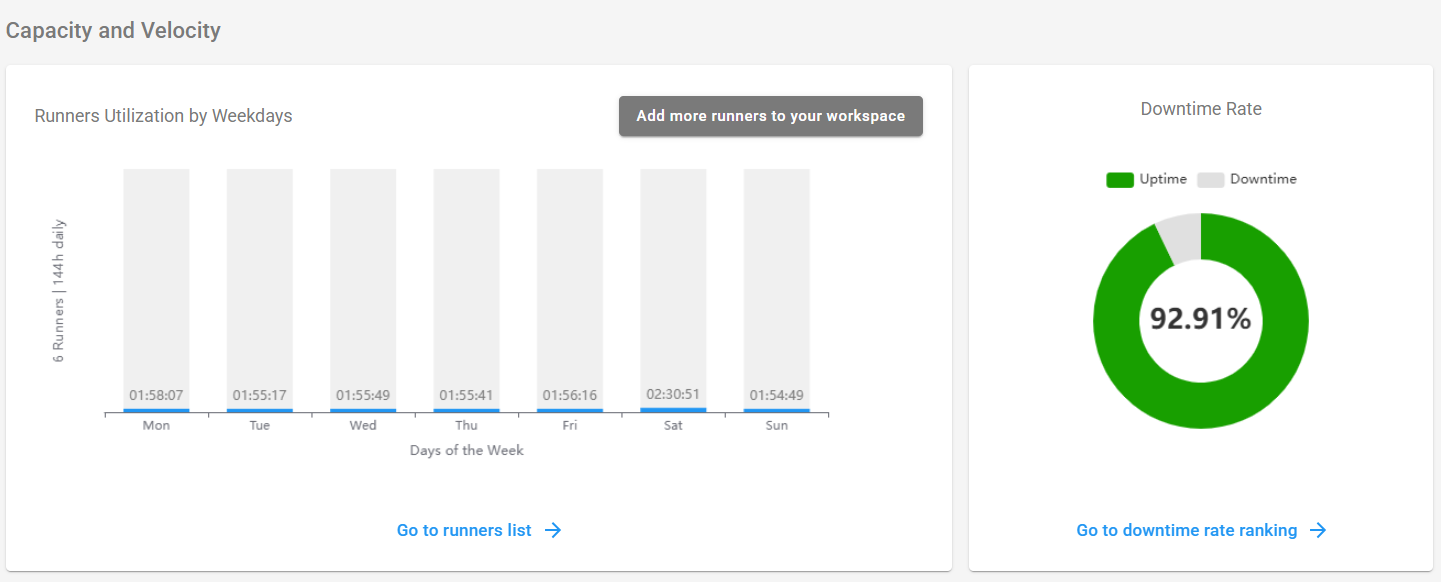Screen dimensions: 1441x582
Task: Click the arrow icon beside Go to runners list
Action: pos(553,530)
